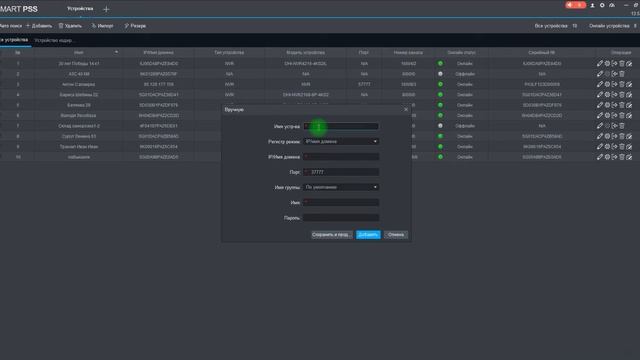Click the Онлайн устройства counter at top right
Image resolution: width=640 pixels, height=360 pixels.
(612, 26)
